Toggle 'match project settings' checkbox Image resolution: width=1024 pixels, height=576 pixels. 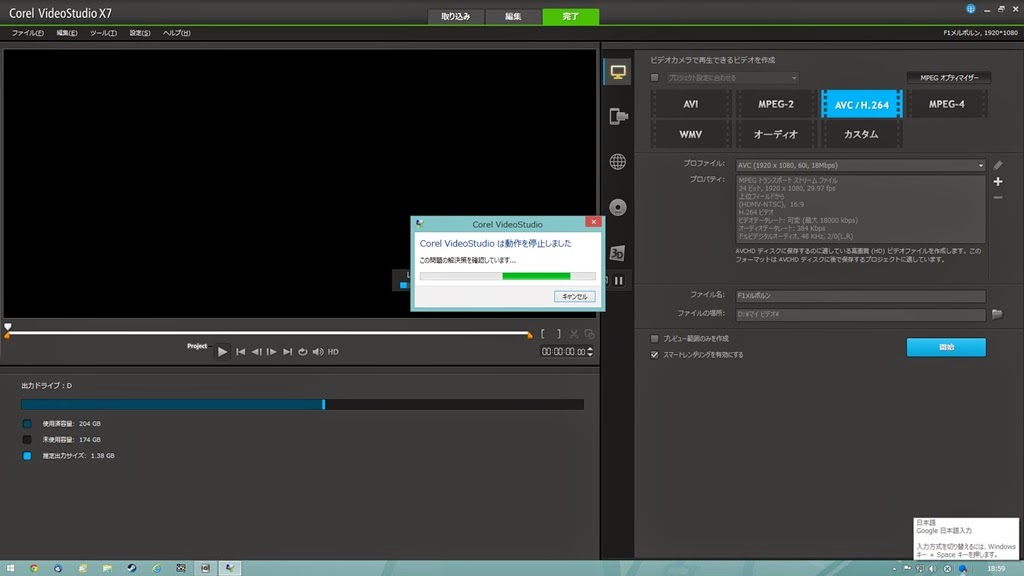point(654,78)
